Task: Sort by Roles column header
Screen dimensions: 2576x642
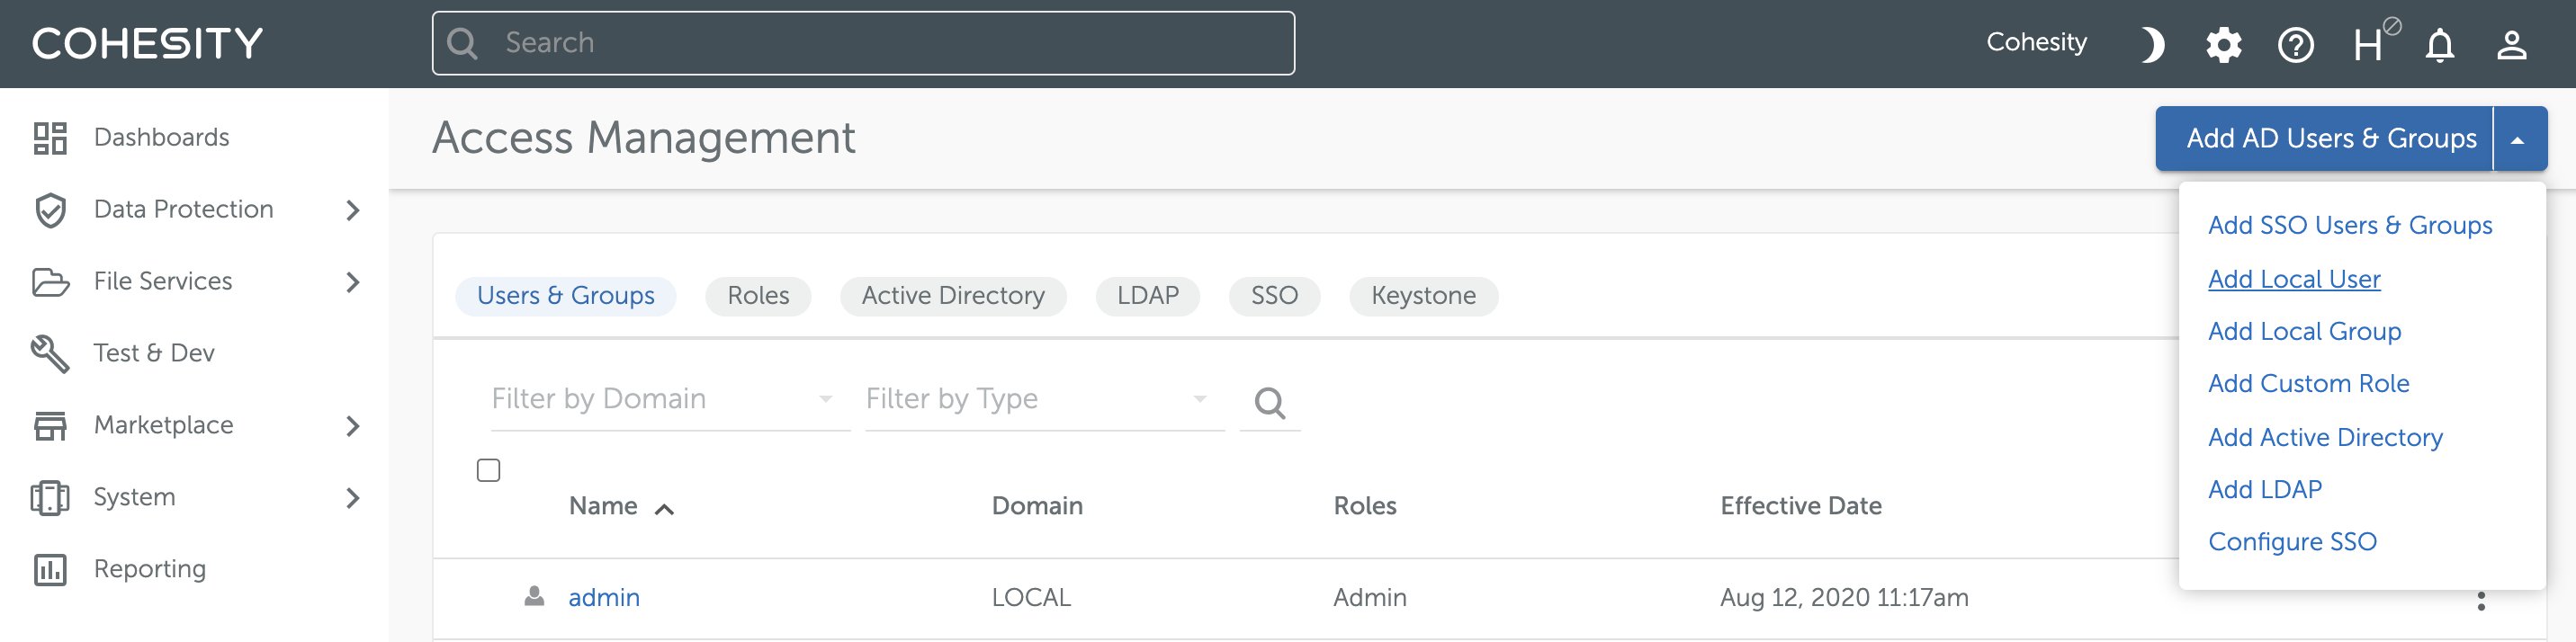Action: (1365, 506)
